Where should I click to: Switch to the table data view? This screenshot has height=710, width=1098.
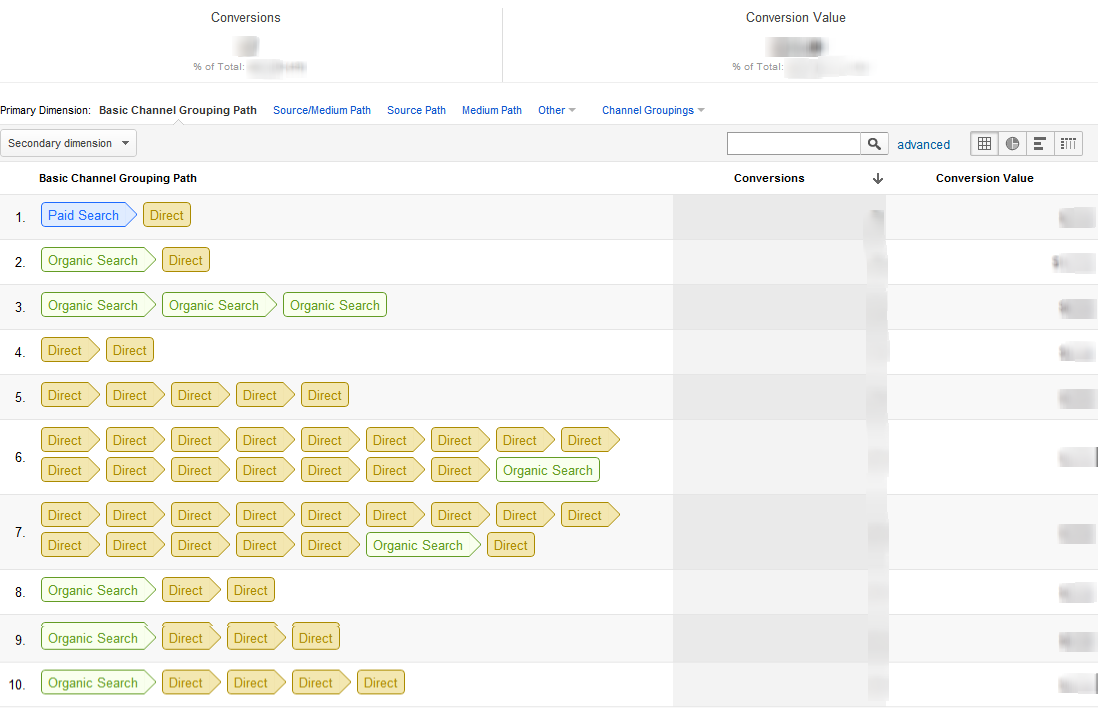983,143
